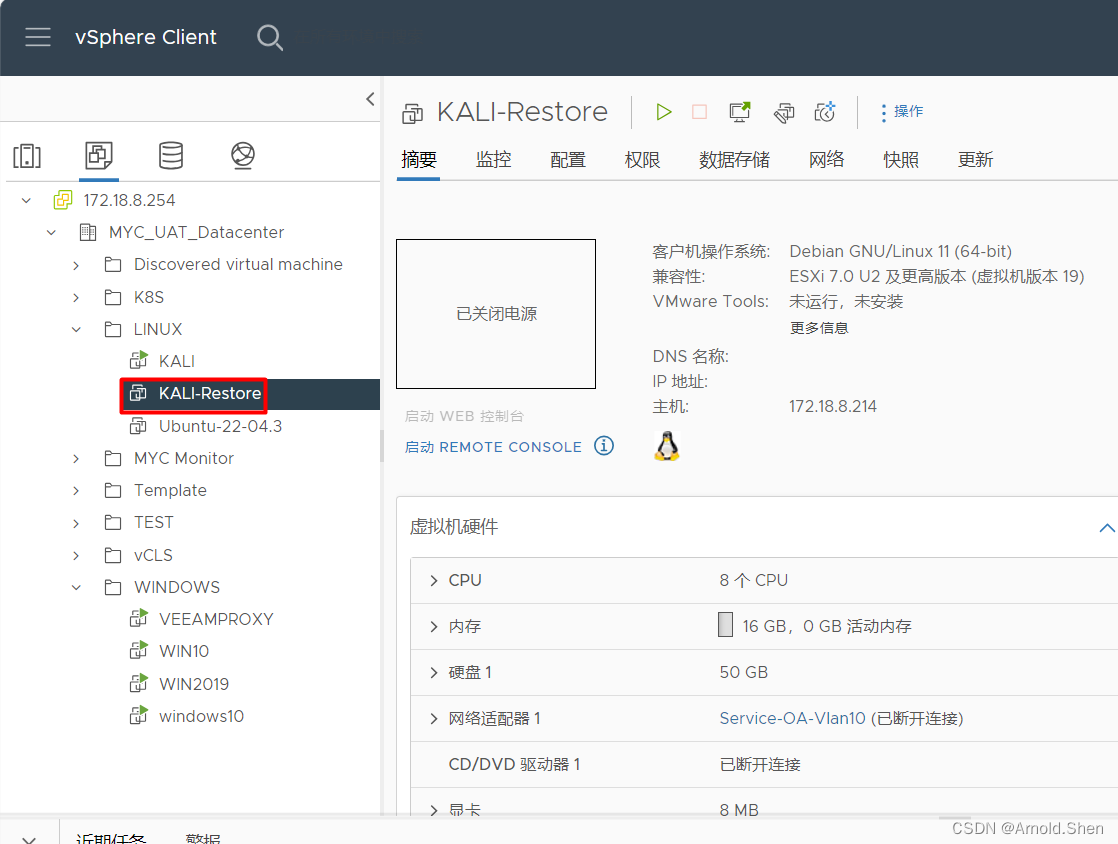This screenshot has height=844, width=1118.
Task: Collapse the navigation sidebar arrow
Action: click(x=370, y=99)
